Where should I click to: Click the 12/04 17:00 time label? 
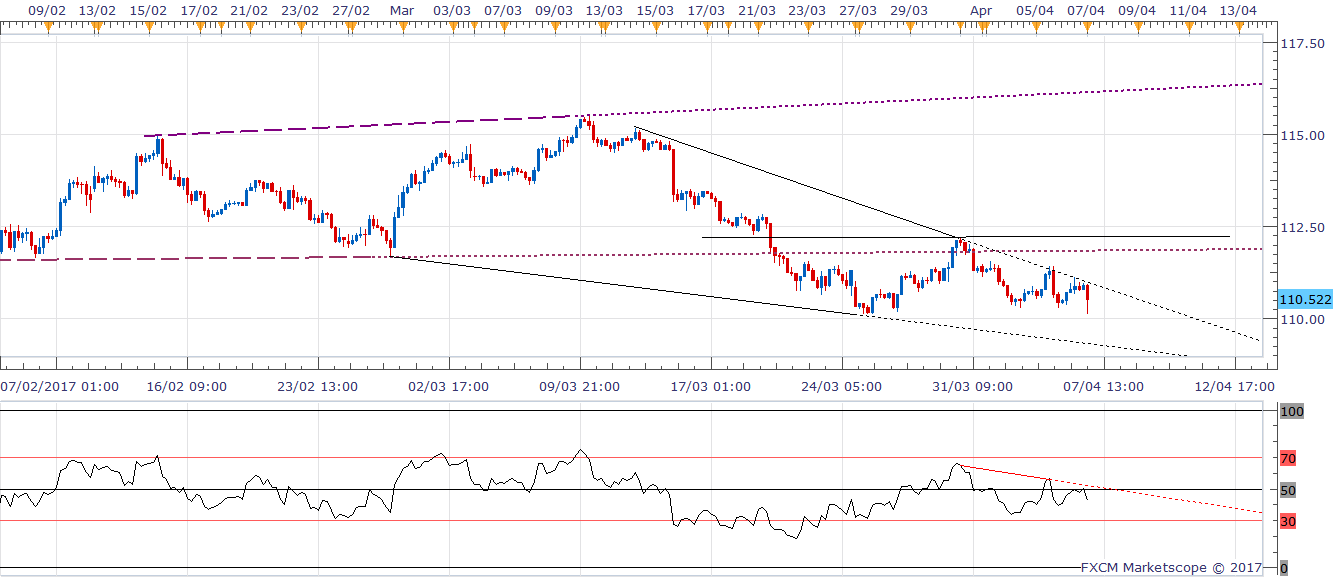[x=1235, y=386]
